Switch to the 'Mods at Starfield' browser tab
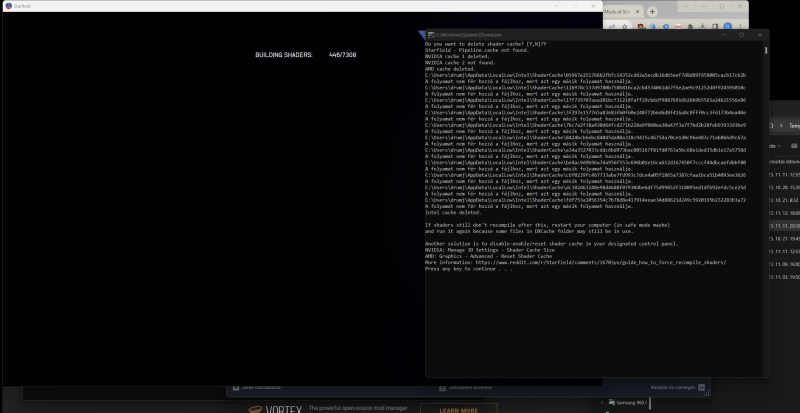This screenshot has width=800, height=413. 620,11
